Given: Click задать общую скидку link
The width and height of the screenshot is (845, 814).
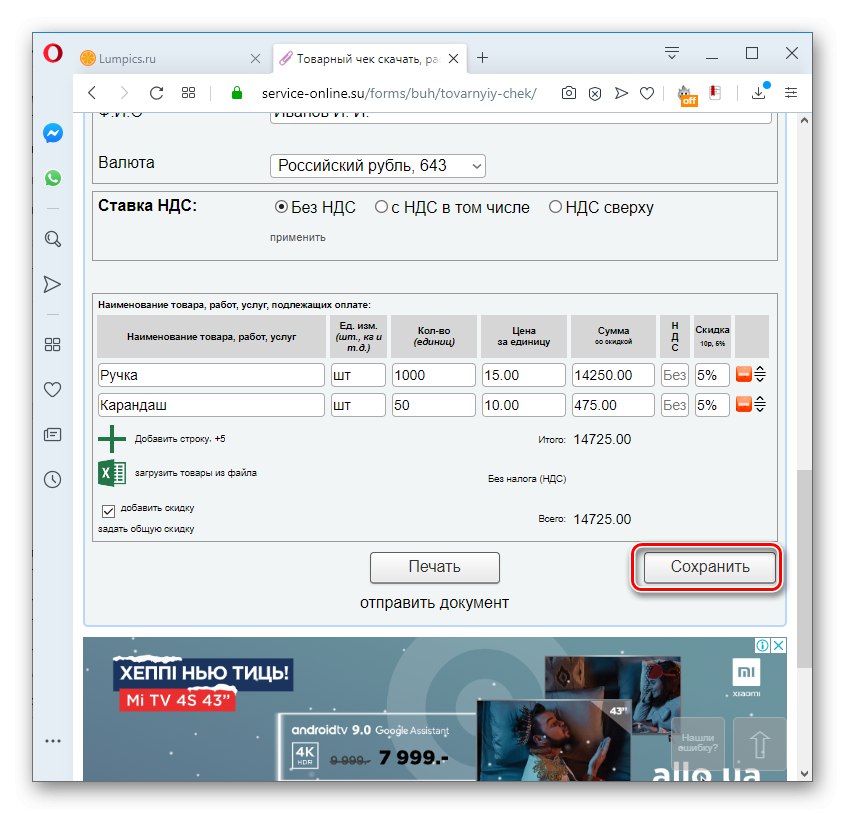Looking at the screenshot, I should pos(146,529).
